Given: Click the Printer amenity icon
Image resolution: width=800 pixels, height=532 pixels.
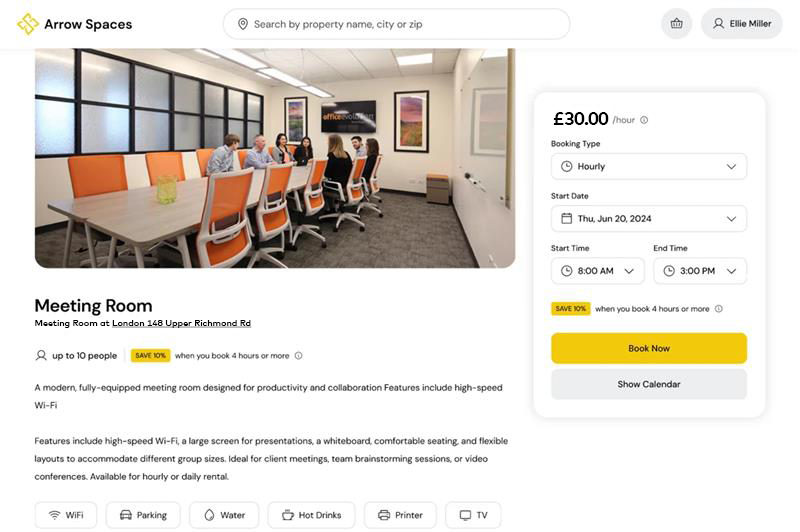Looking at the screenshot, I should coord(384,515).
